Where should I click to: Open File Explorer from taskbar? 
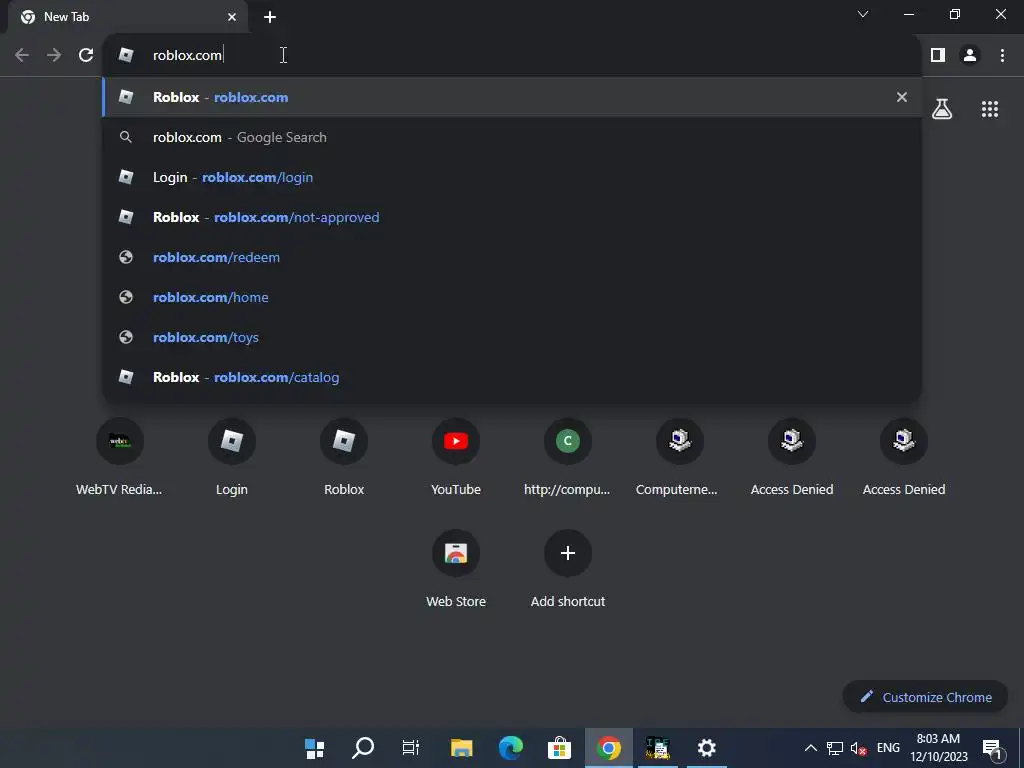(462, 748)
